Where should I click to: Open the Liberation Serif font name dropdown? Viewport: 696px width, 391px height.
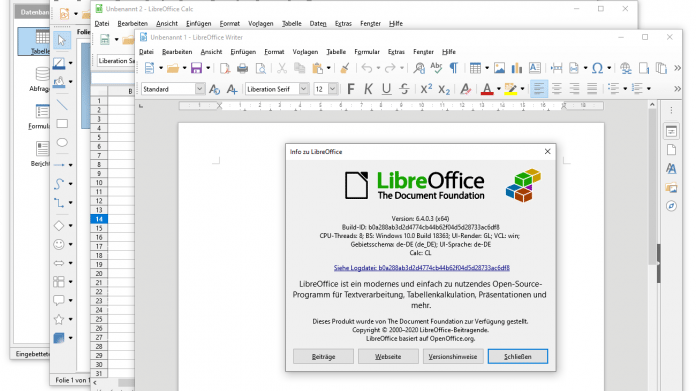(x=304, y=89)
